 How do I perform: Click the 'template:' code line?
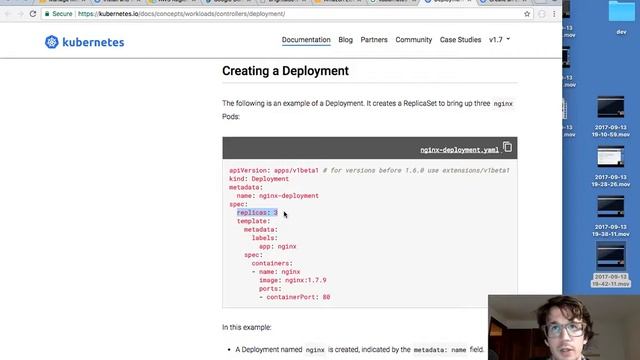(253, 221)
